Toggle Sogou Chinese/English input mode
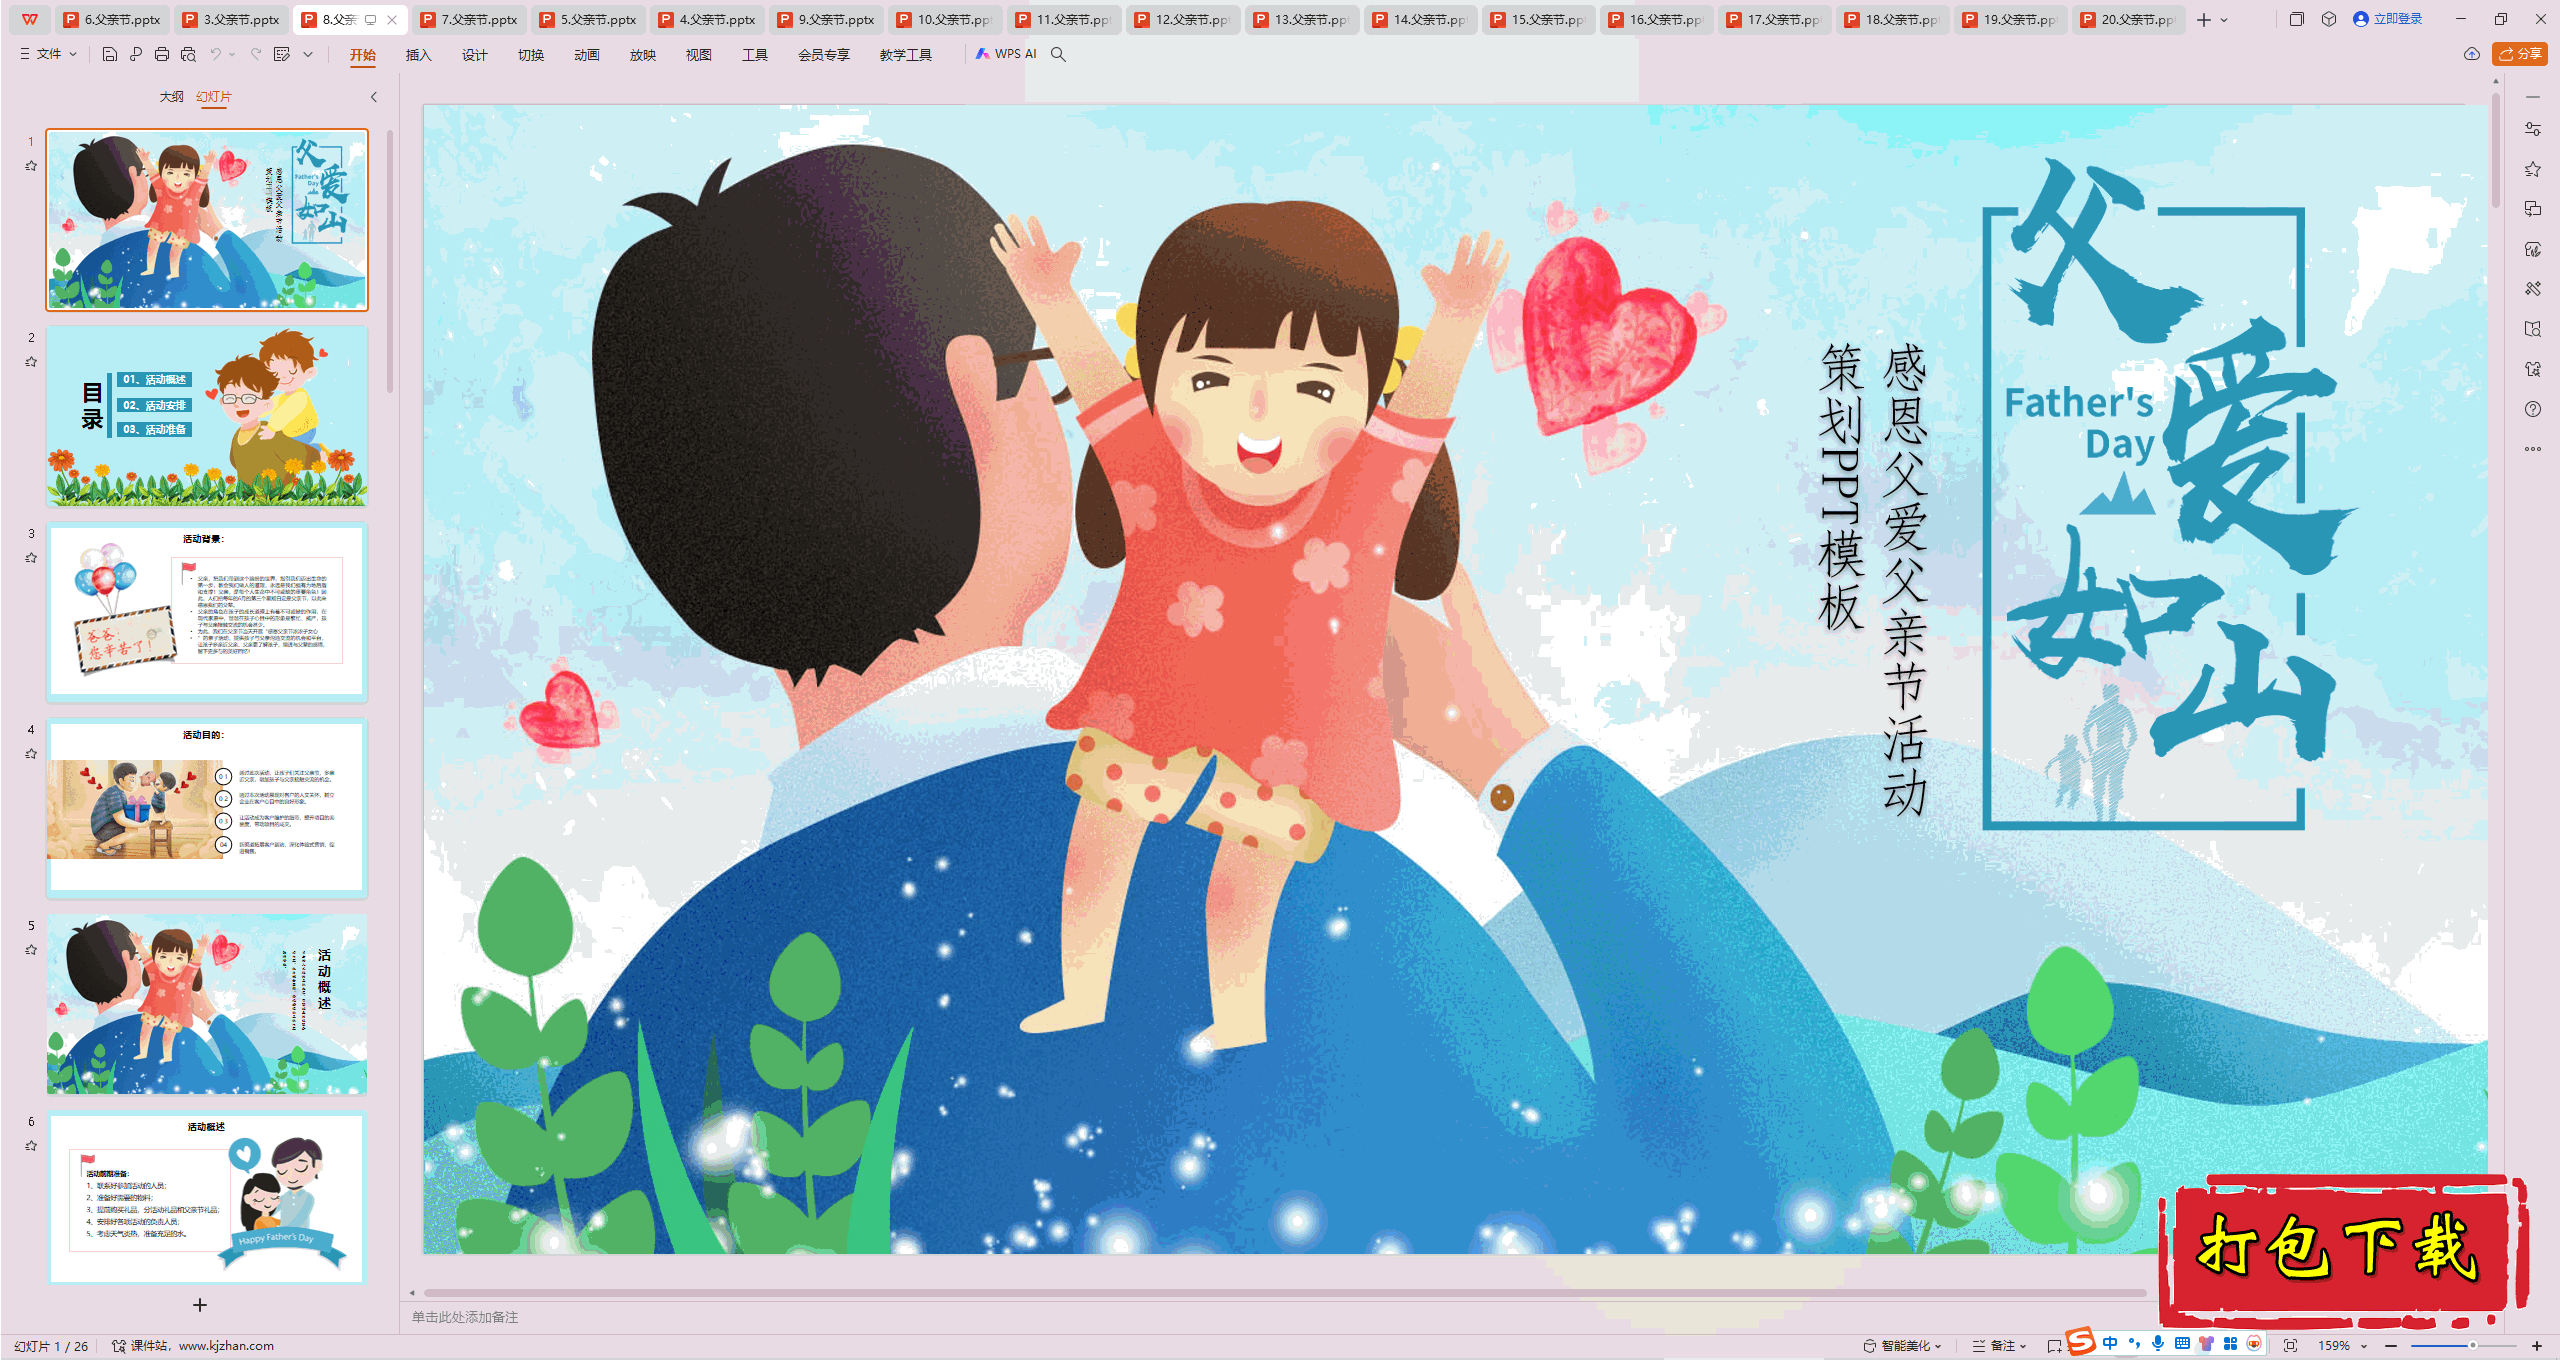 2110,1344
